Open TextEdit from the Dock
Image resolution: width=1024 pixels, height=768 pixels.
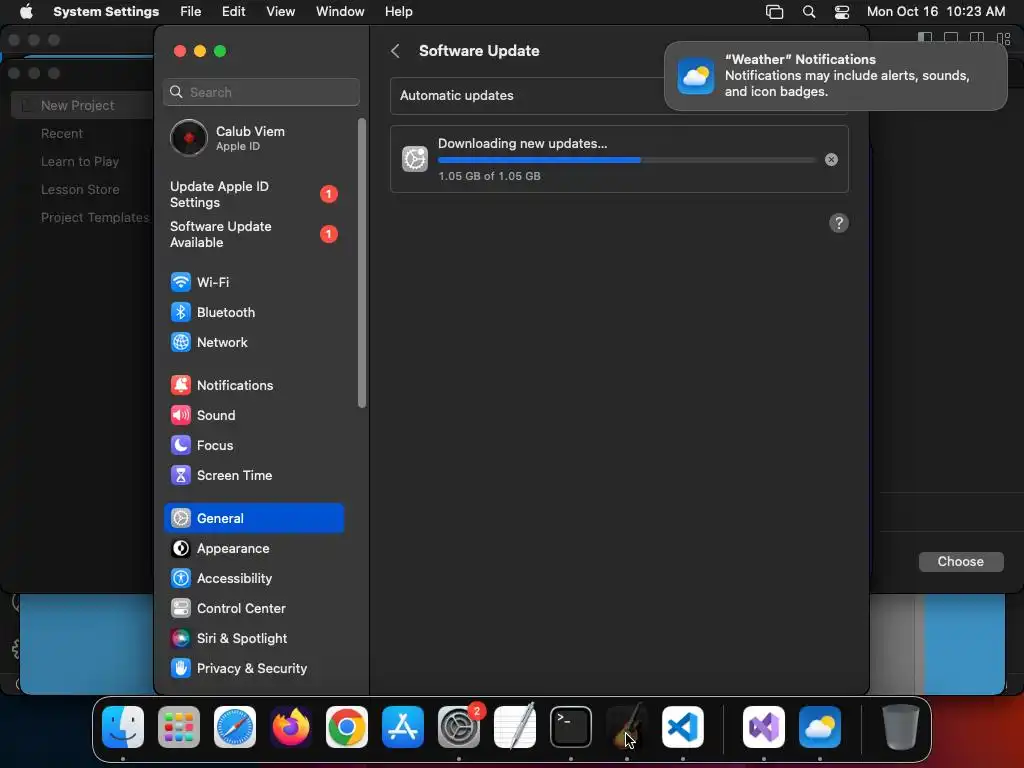(x=515, y=727)
